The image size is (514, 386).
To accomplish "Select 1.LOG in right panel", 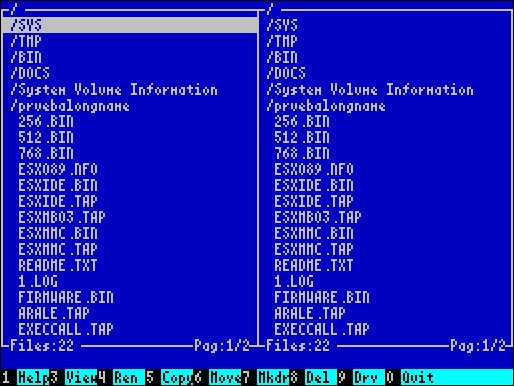I will [x=294, y=281].
